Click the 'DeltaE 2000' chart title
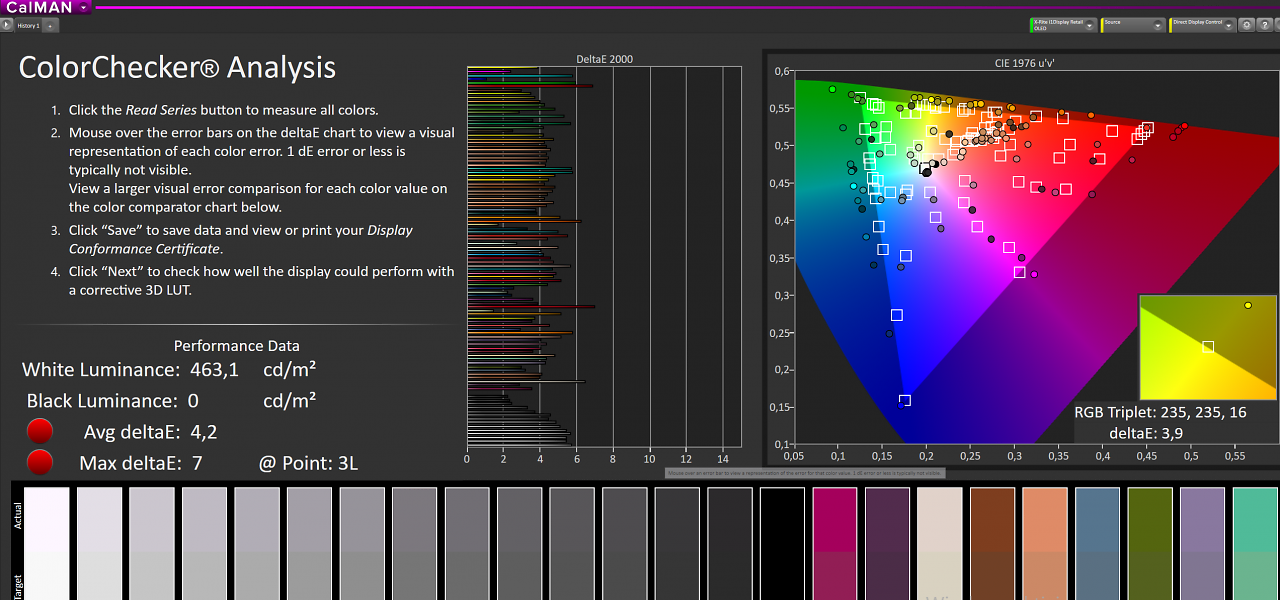Viewport: 1280px width, 600px height. point(605,59)
